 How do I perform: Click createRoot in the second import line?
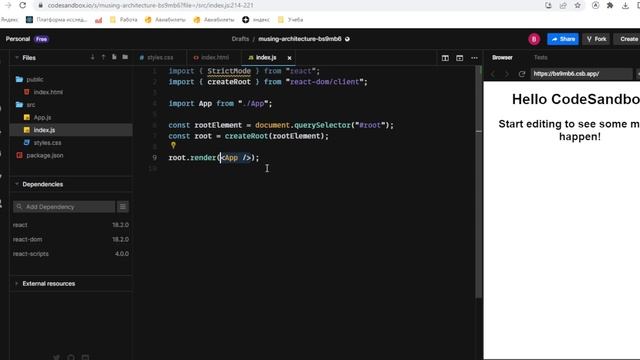point(229,82)
